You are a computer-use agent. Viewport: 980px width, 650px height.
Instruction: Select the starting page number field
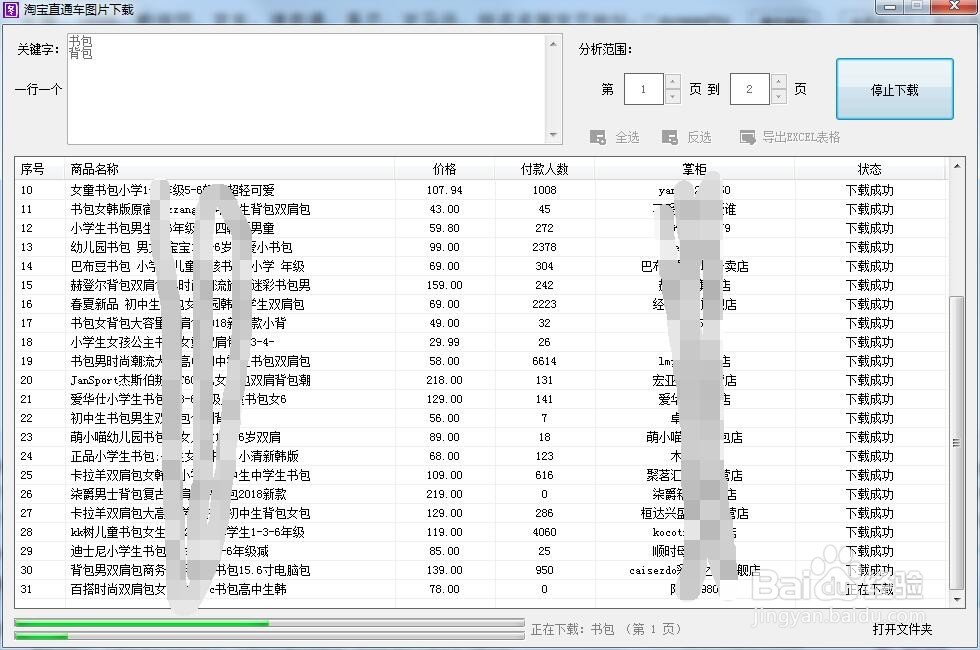click(x=644, y=89)
